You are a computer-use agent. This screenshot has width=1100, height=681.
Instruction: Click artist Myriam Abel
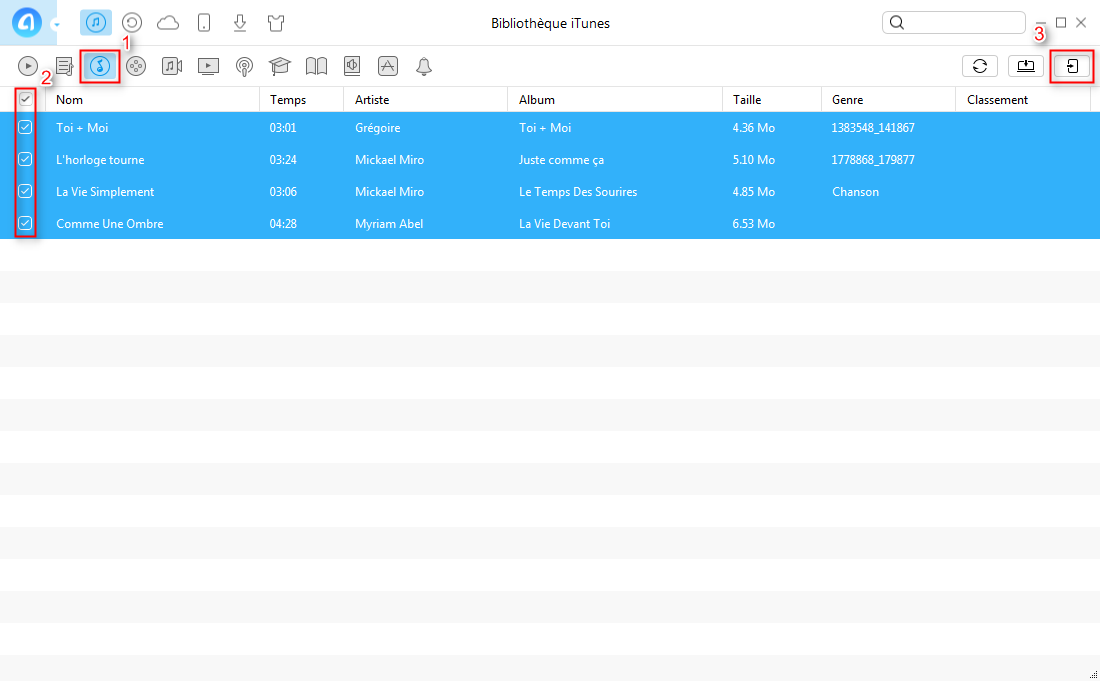pos(389,224)
